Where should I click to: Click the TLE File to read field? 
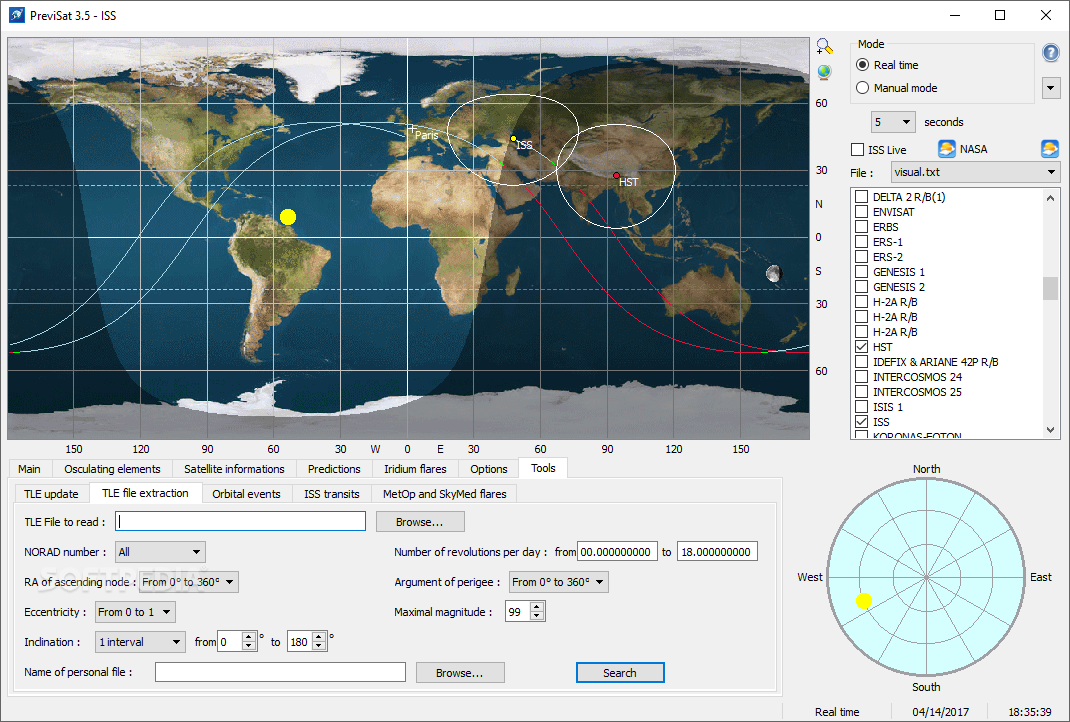[x=240, y=521]
